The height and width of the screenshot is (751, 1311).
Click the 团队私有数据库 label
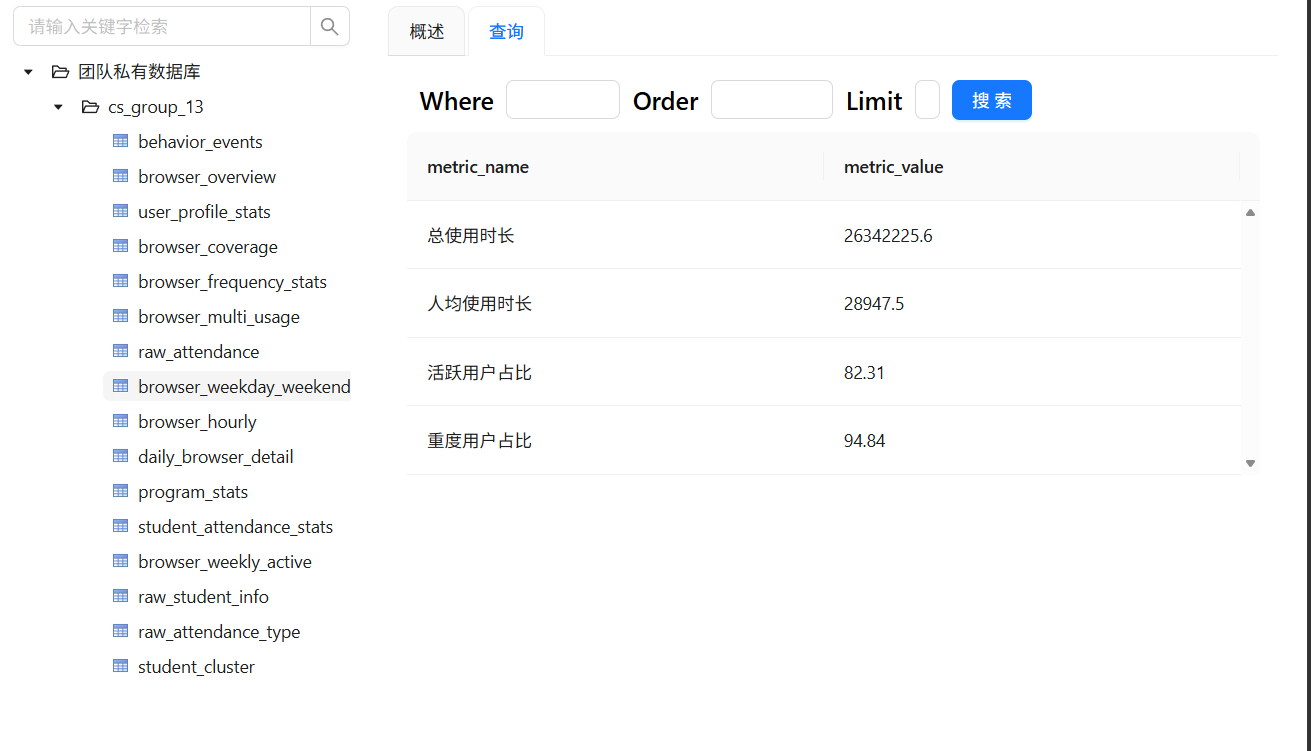(140, 72)
